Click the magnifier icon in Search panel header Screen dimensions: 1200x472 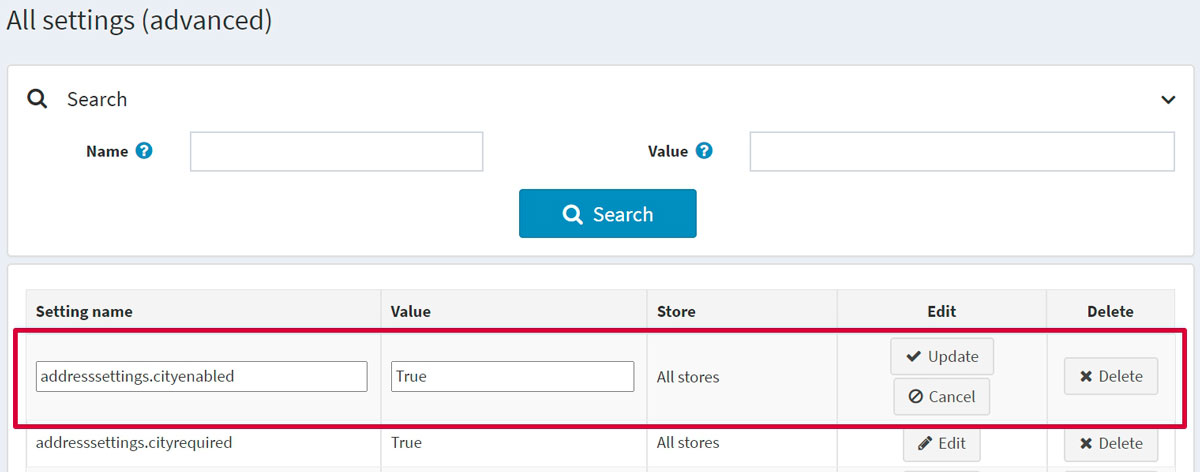point(37,99)
